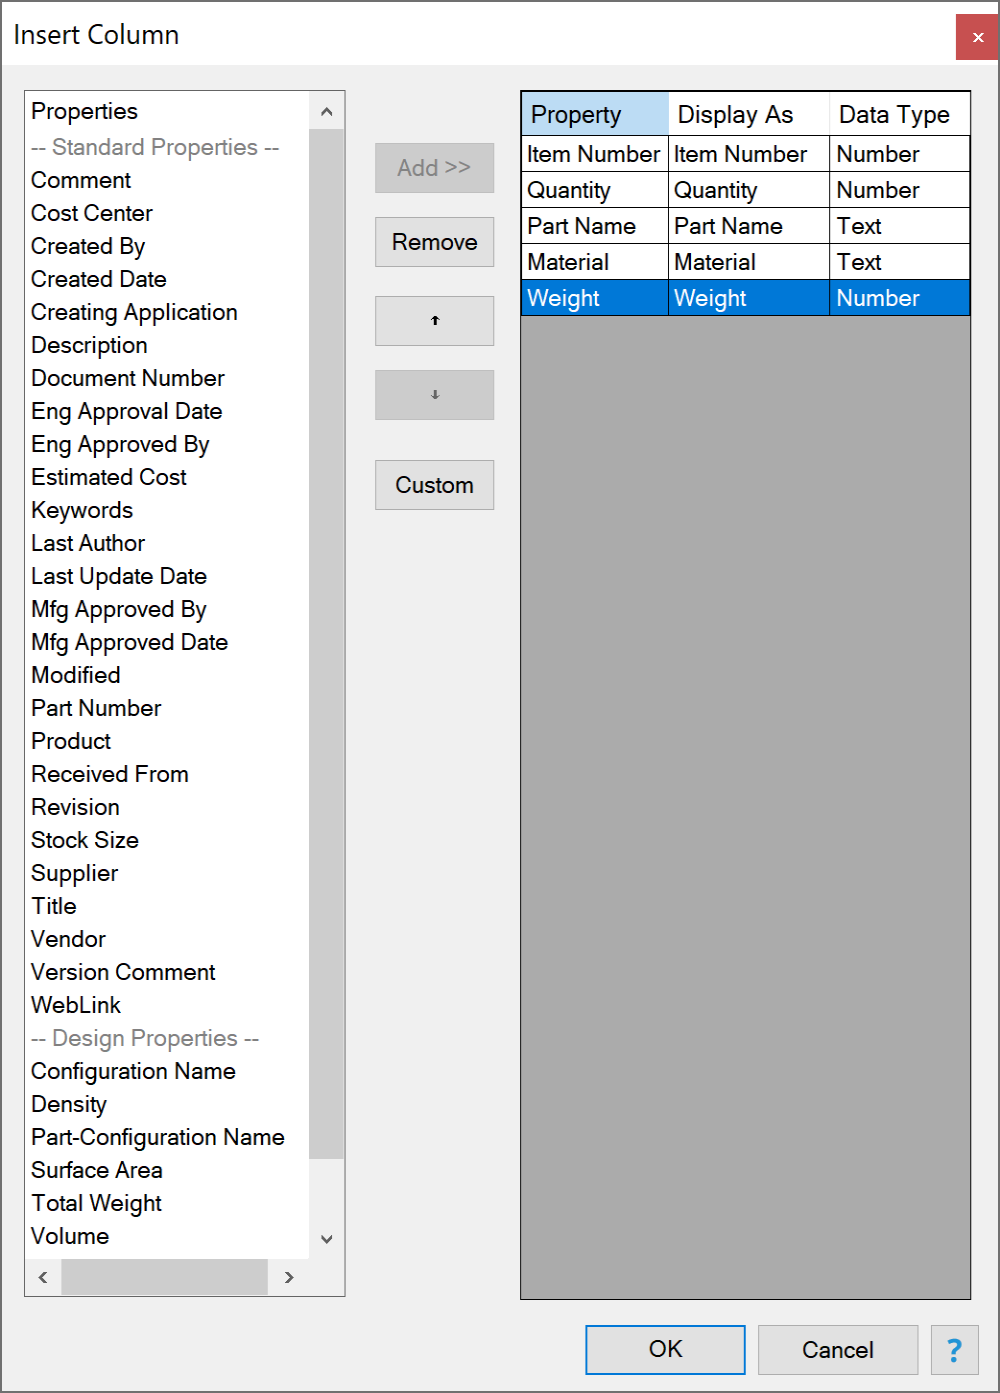
Task: Select the Item Number row in Property column
Action: [595, 154]
